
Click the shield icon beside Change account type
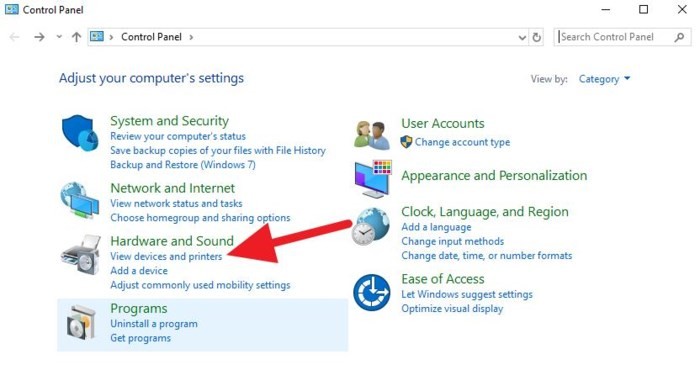click(406, 142)
